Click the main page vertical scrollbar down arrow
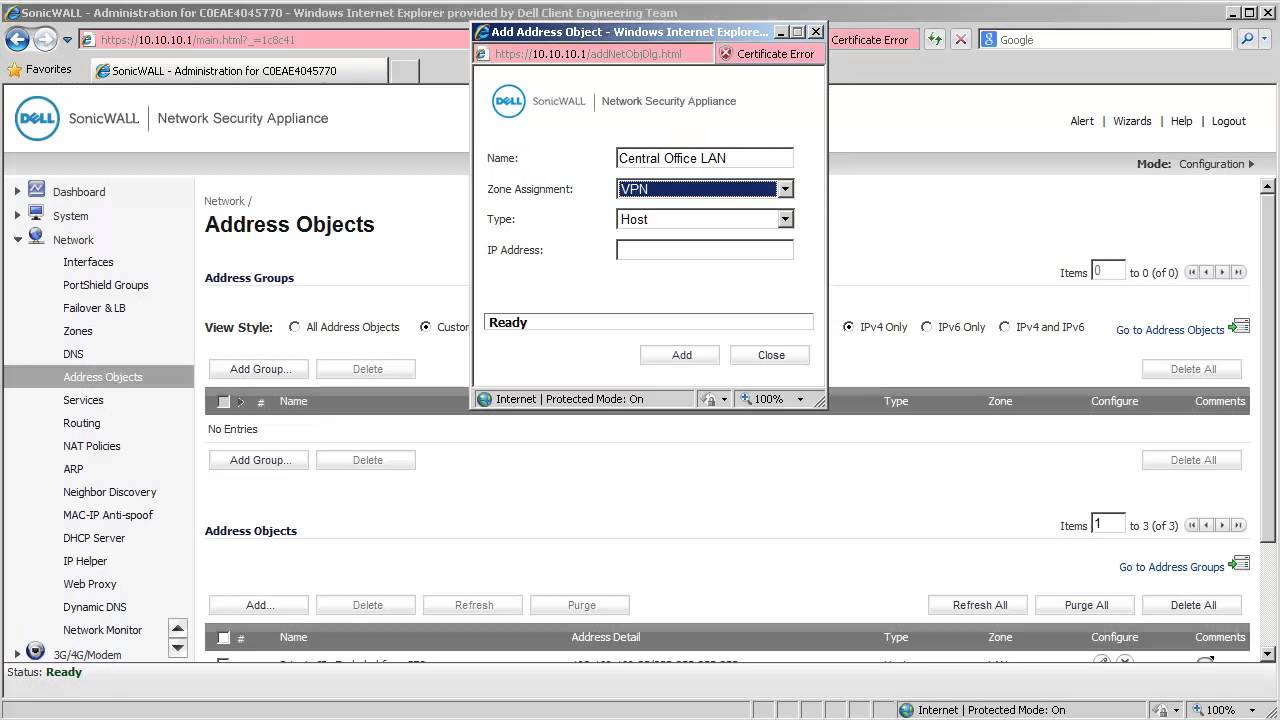 pyautogui.click(x=1269, y=654)
